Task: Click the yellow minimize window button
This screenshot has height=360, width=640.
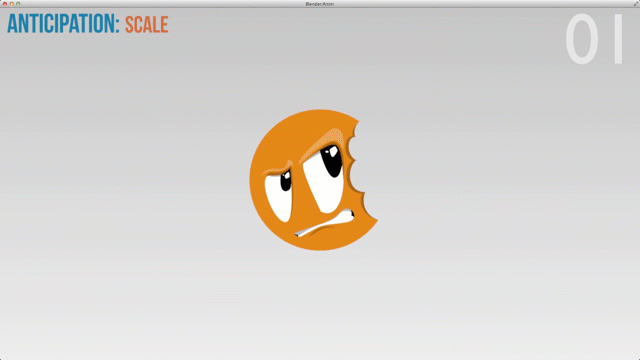Action: [11, 4]
